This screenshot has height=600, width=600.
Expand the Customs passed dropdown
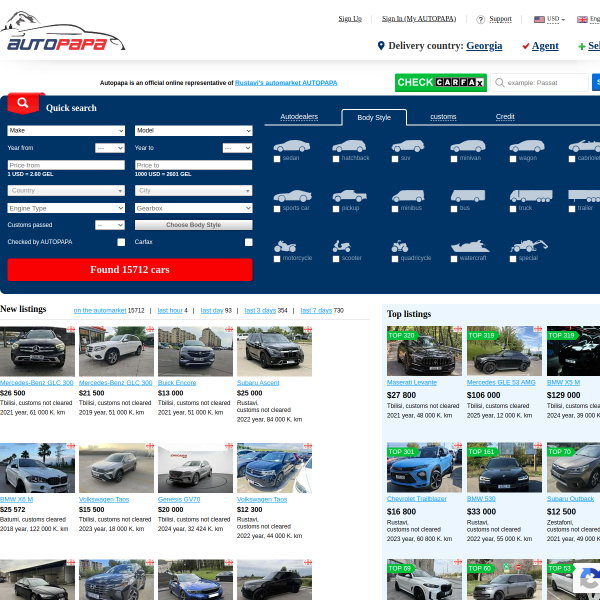[x=110, y=225]
